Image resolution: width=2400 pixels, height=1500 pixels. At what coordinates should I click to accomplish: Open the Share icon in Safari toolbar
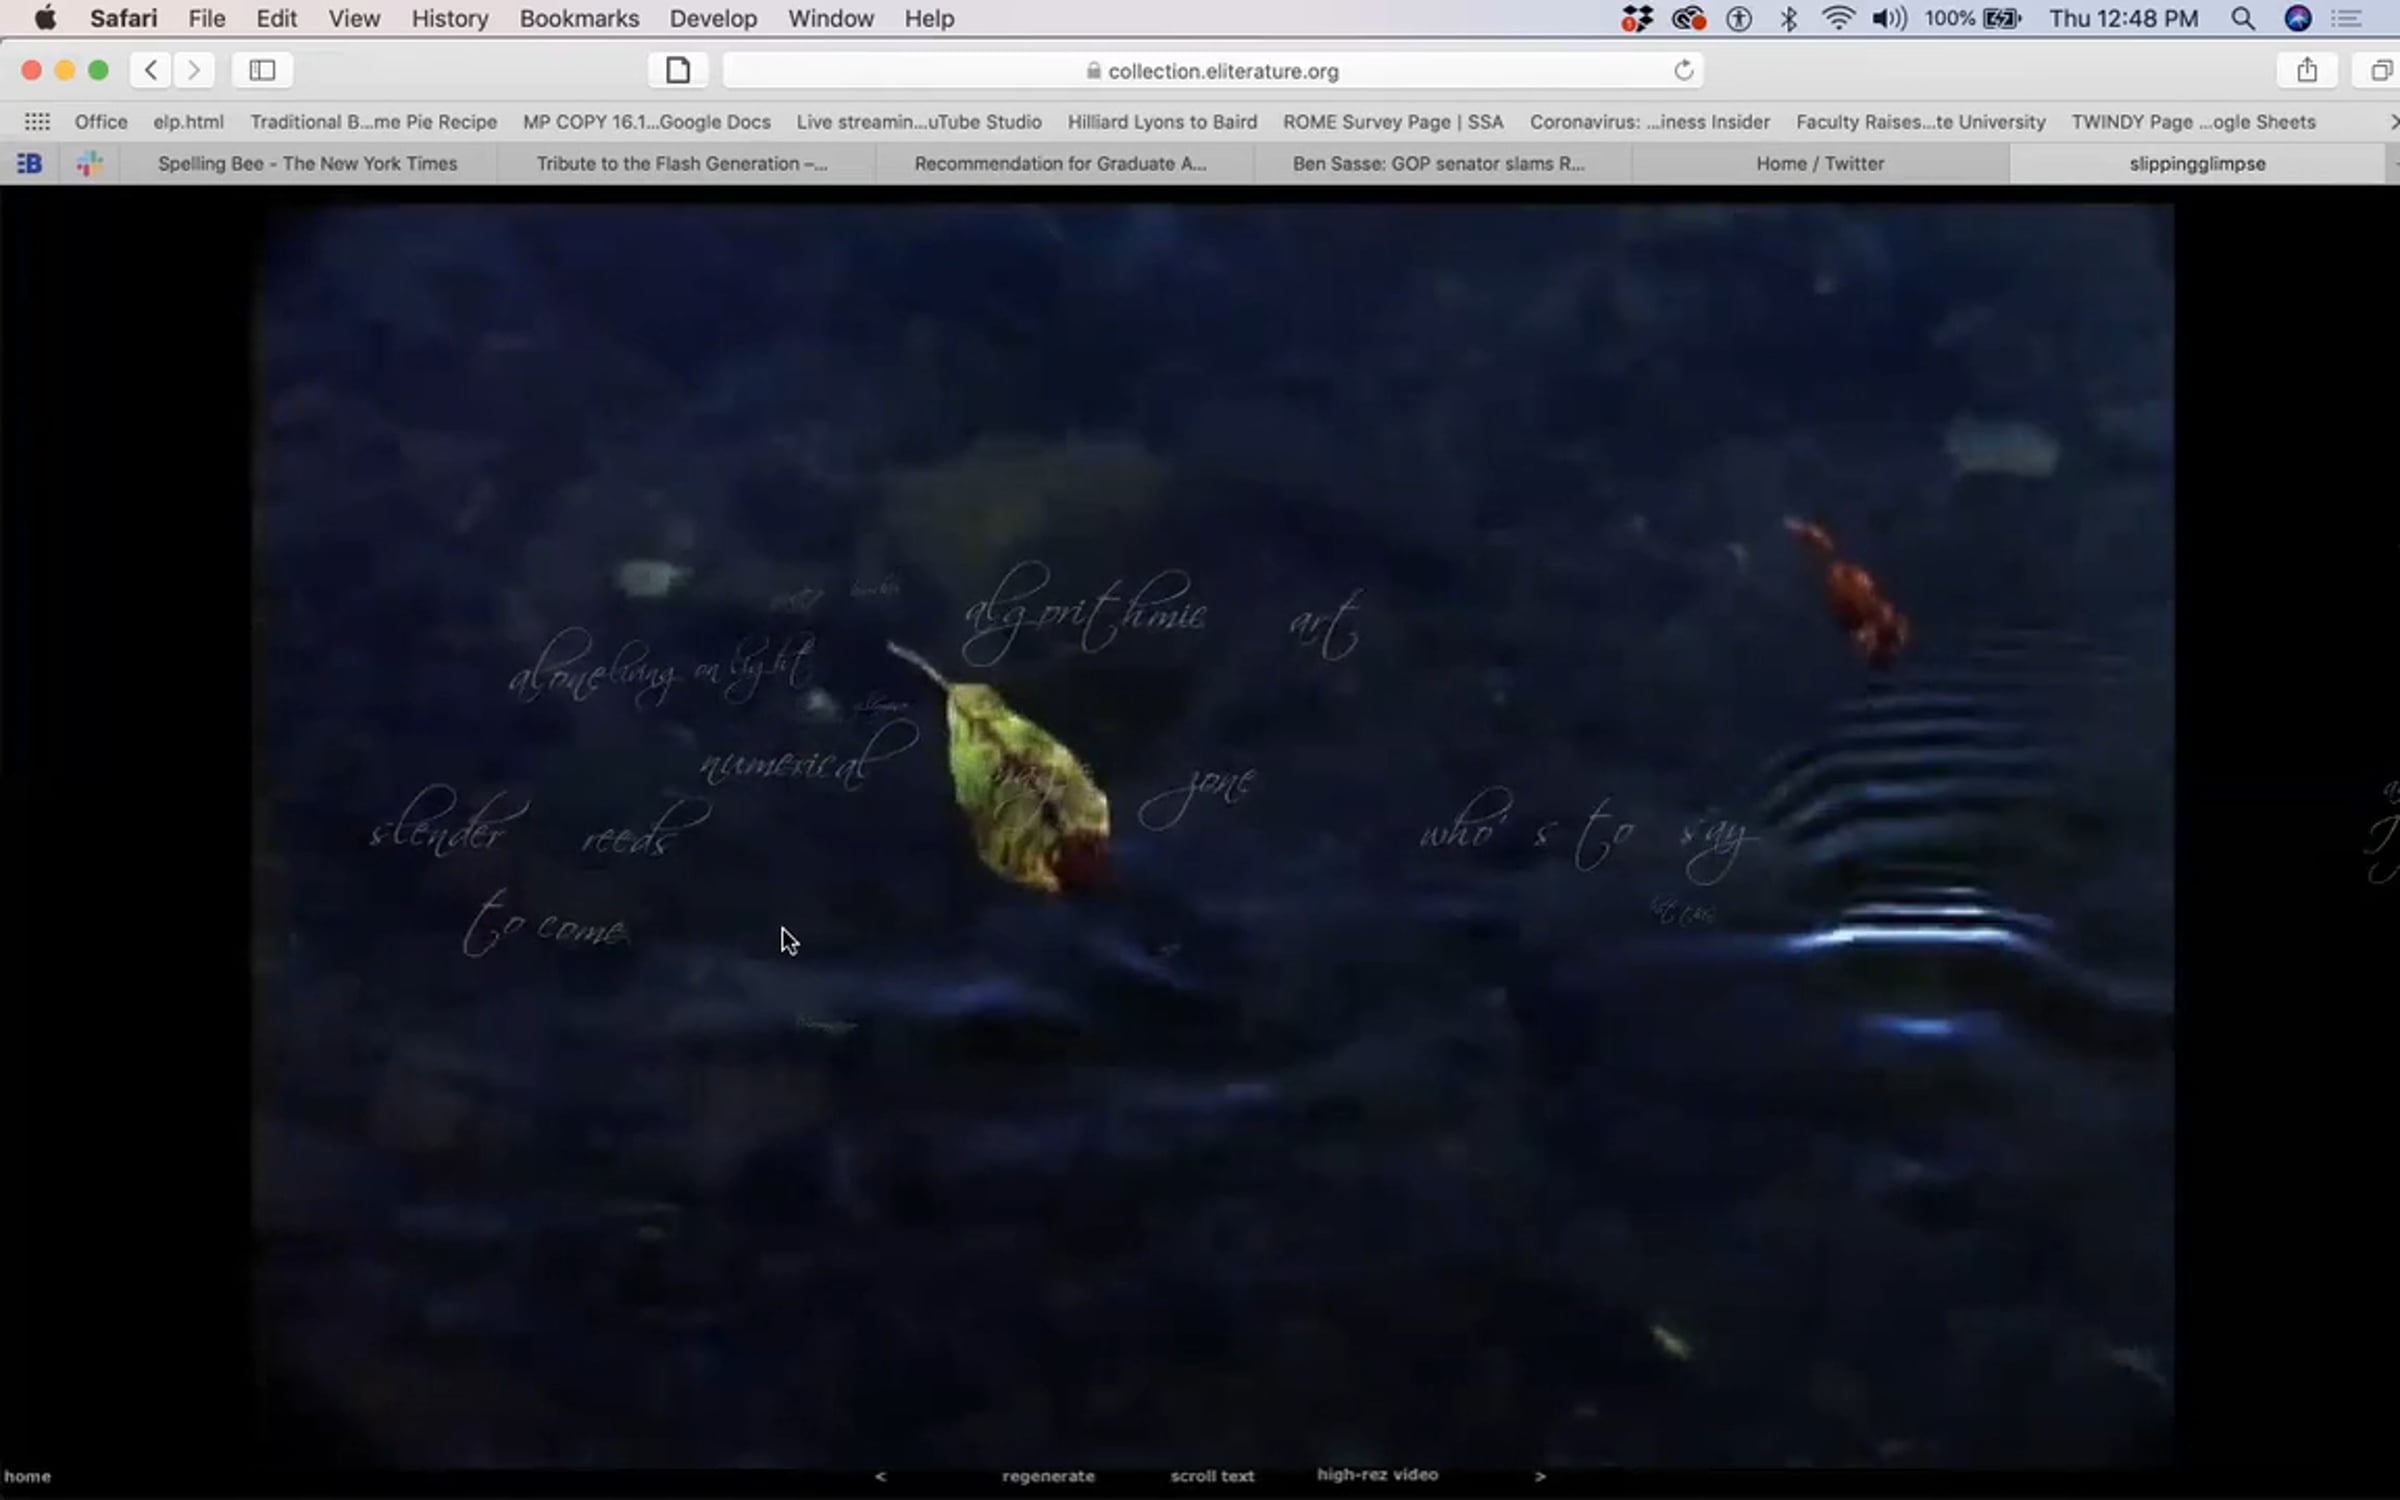pyautogui.click(x=2307, y=70)
